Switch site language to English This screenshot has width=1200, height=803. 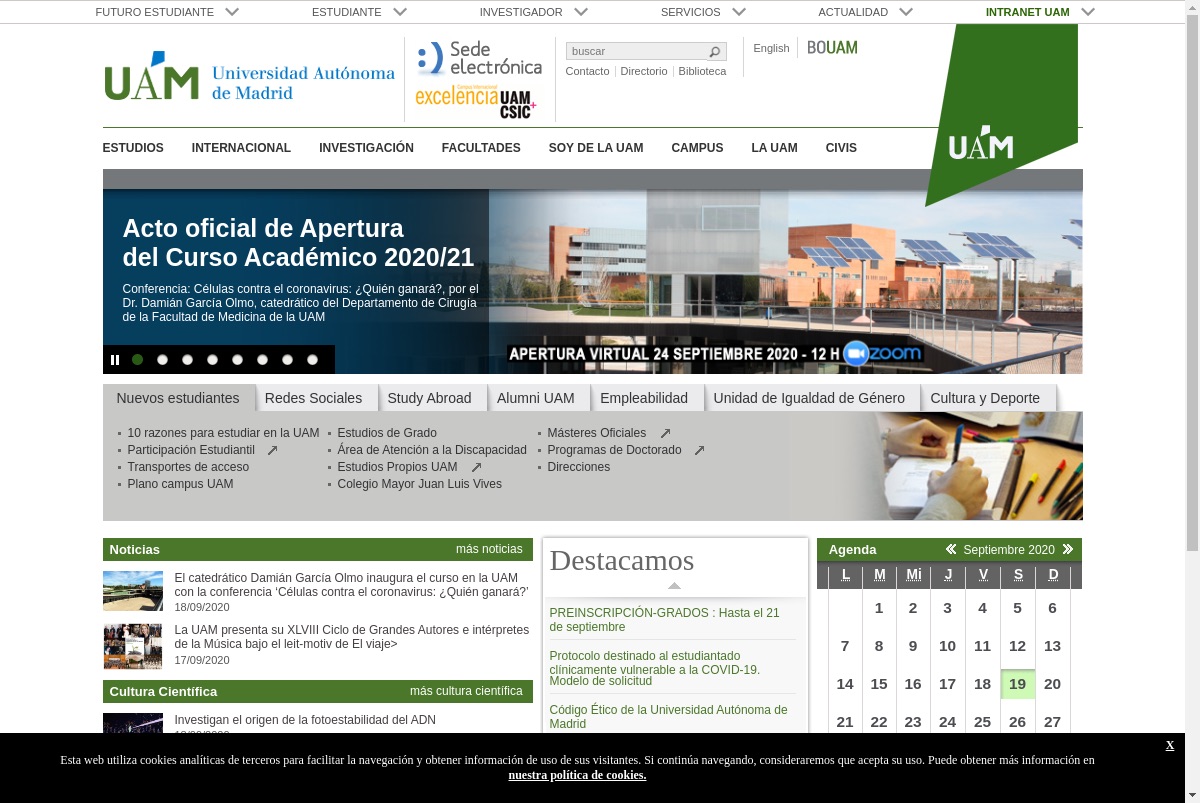click(771, 48)
